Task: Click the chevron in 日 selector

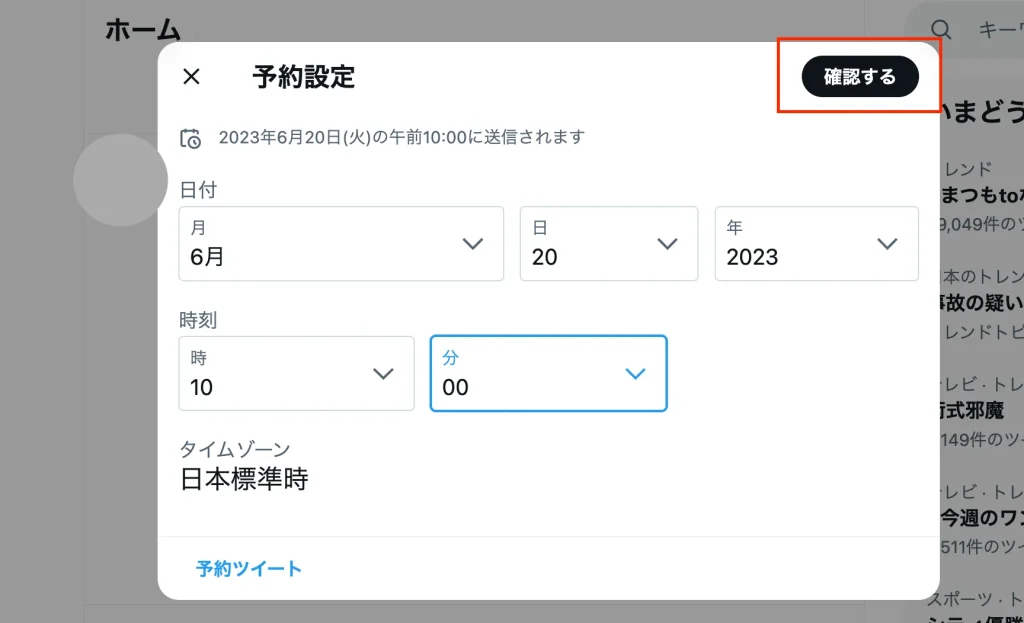Action: 667,244
